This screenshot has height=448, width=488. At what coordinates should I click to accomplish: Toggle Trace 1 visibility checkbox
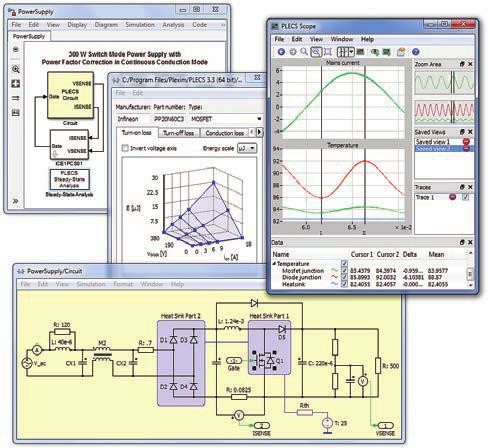tap(465, 197)
